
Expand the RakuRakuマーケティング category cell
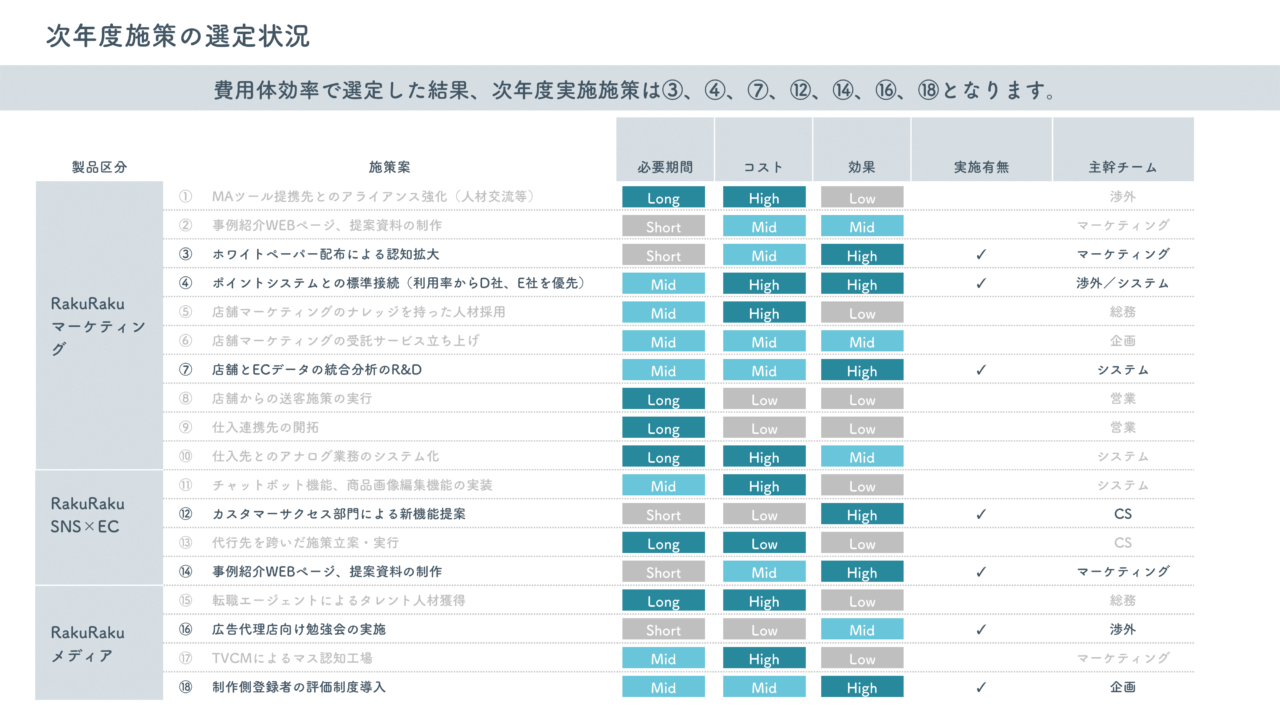coord(98,326)
